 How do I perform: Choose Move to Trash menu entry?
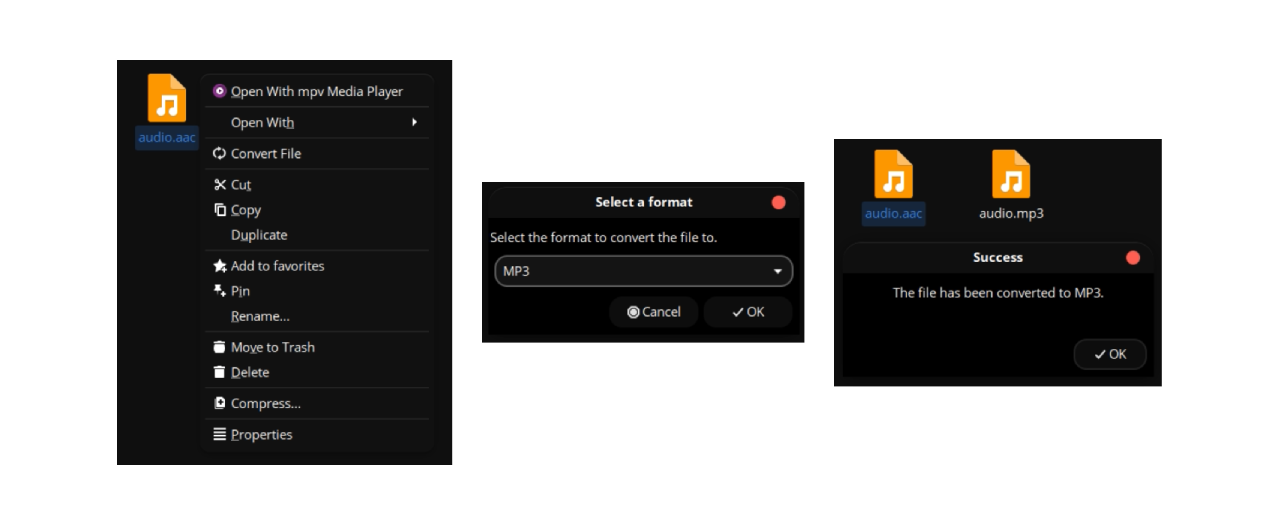(x=272, y=347)
